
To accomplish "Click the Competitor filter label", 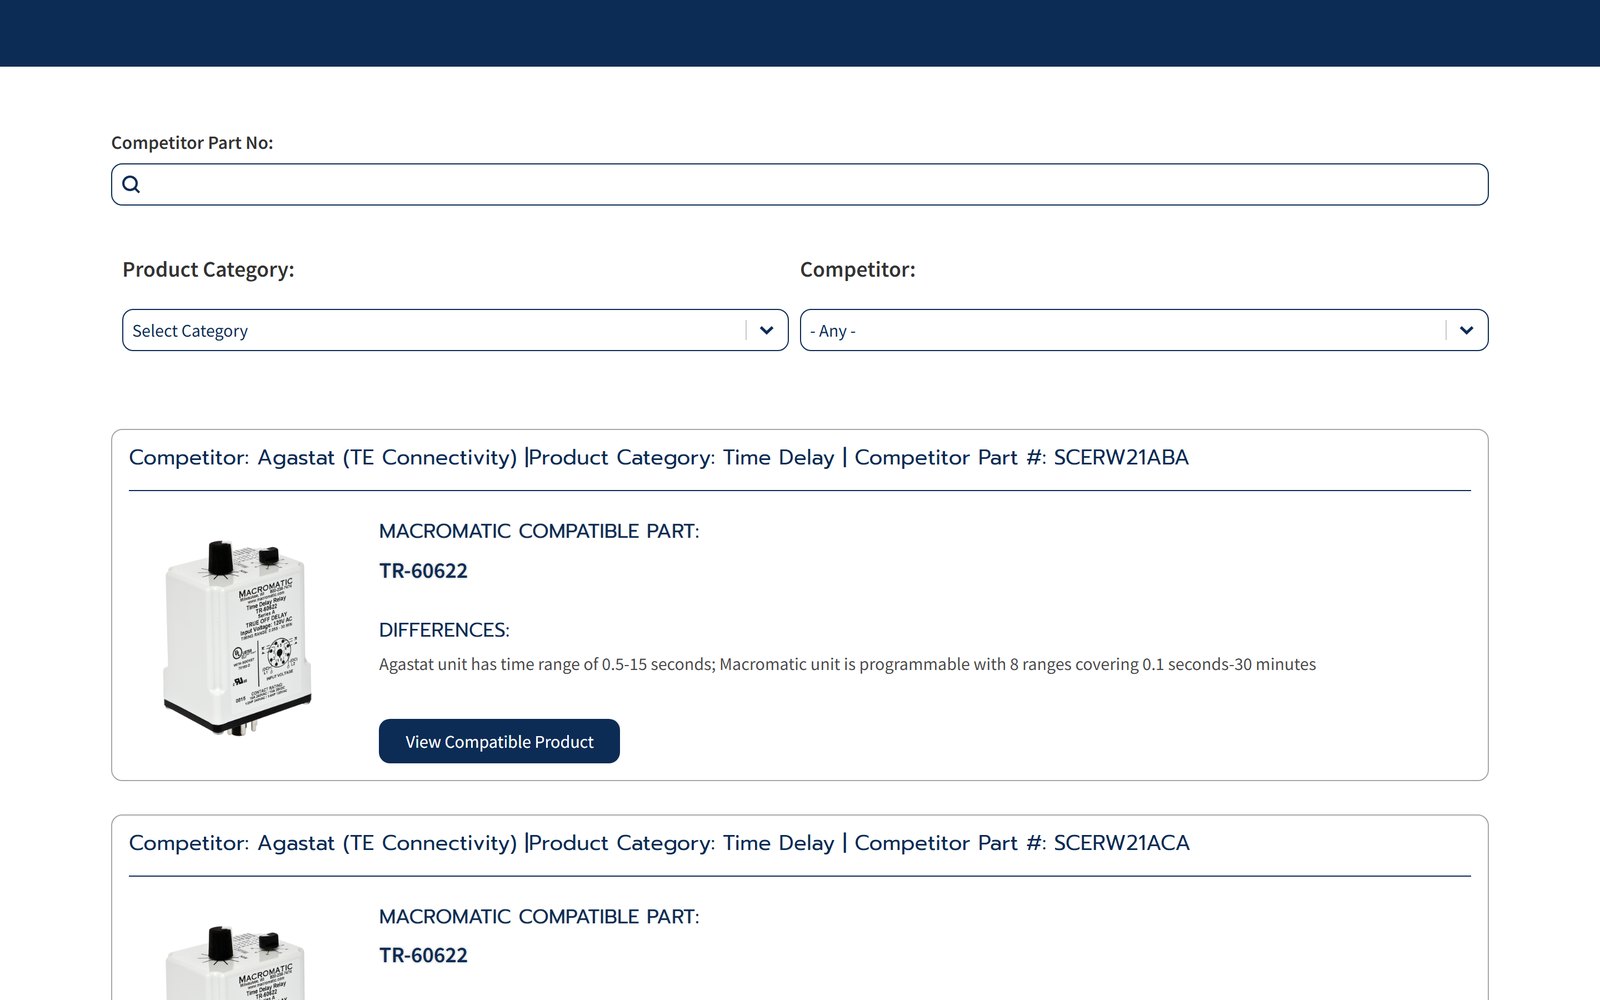I will tap(858, 270).
